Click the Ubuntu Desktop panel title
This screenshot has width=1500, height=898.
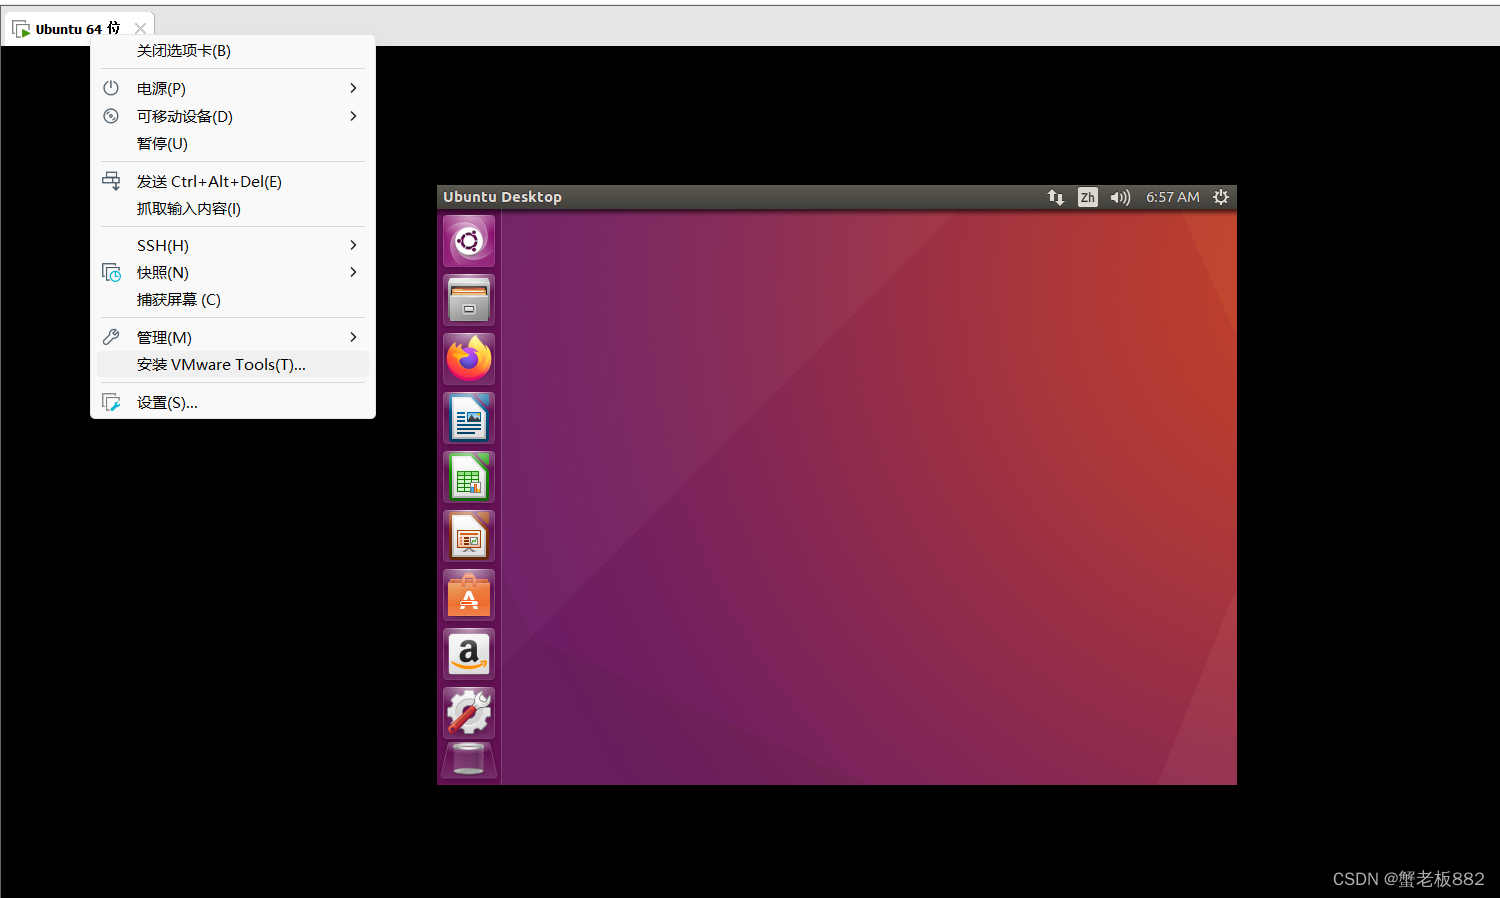click(x=502, y=197)
